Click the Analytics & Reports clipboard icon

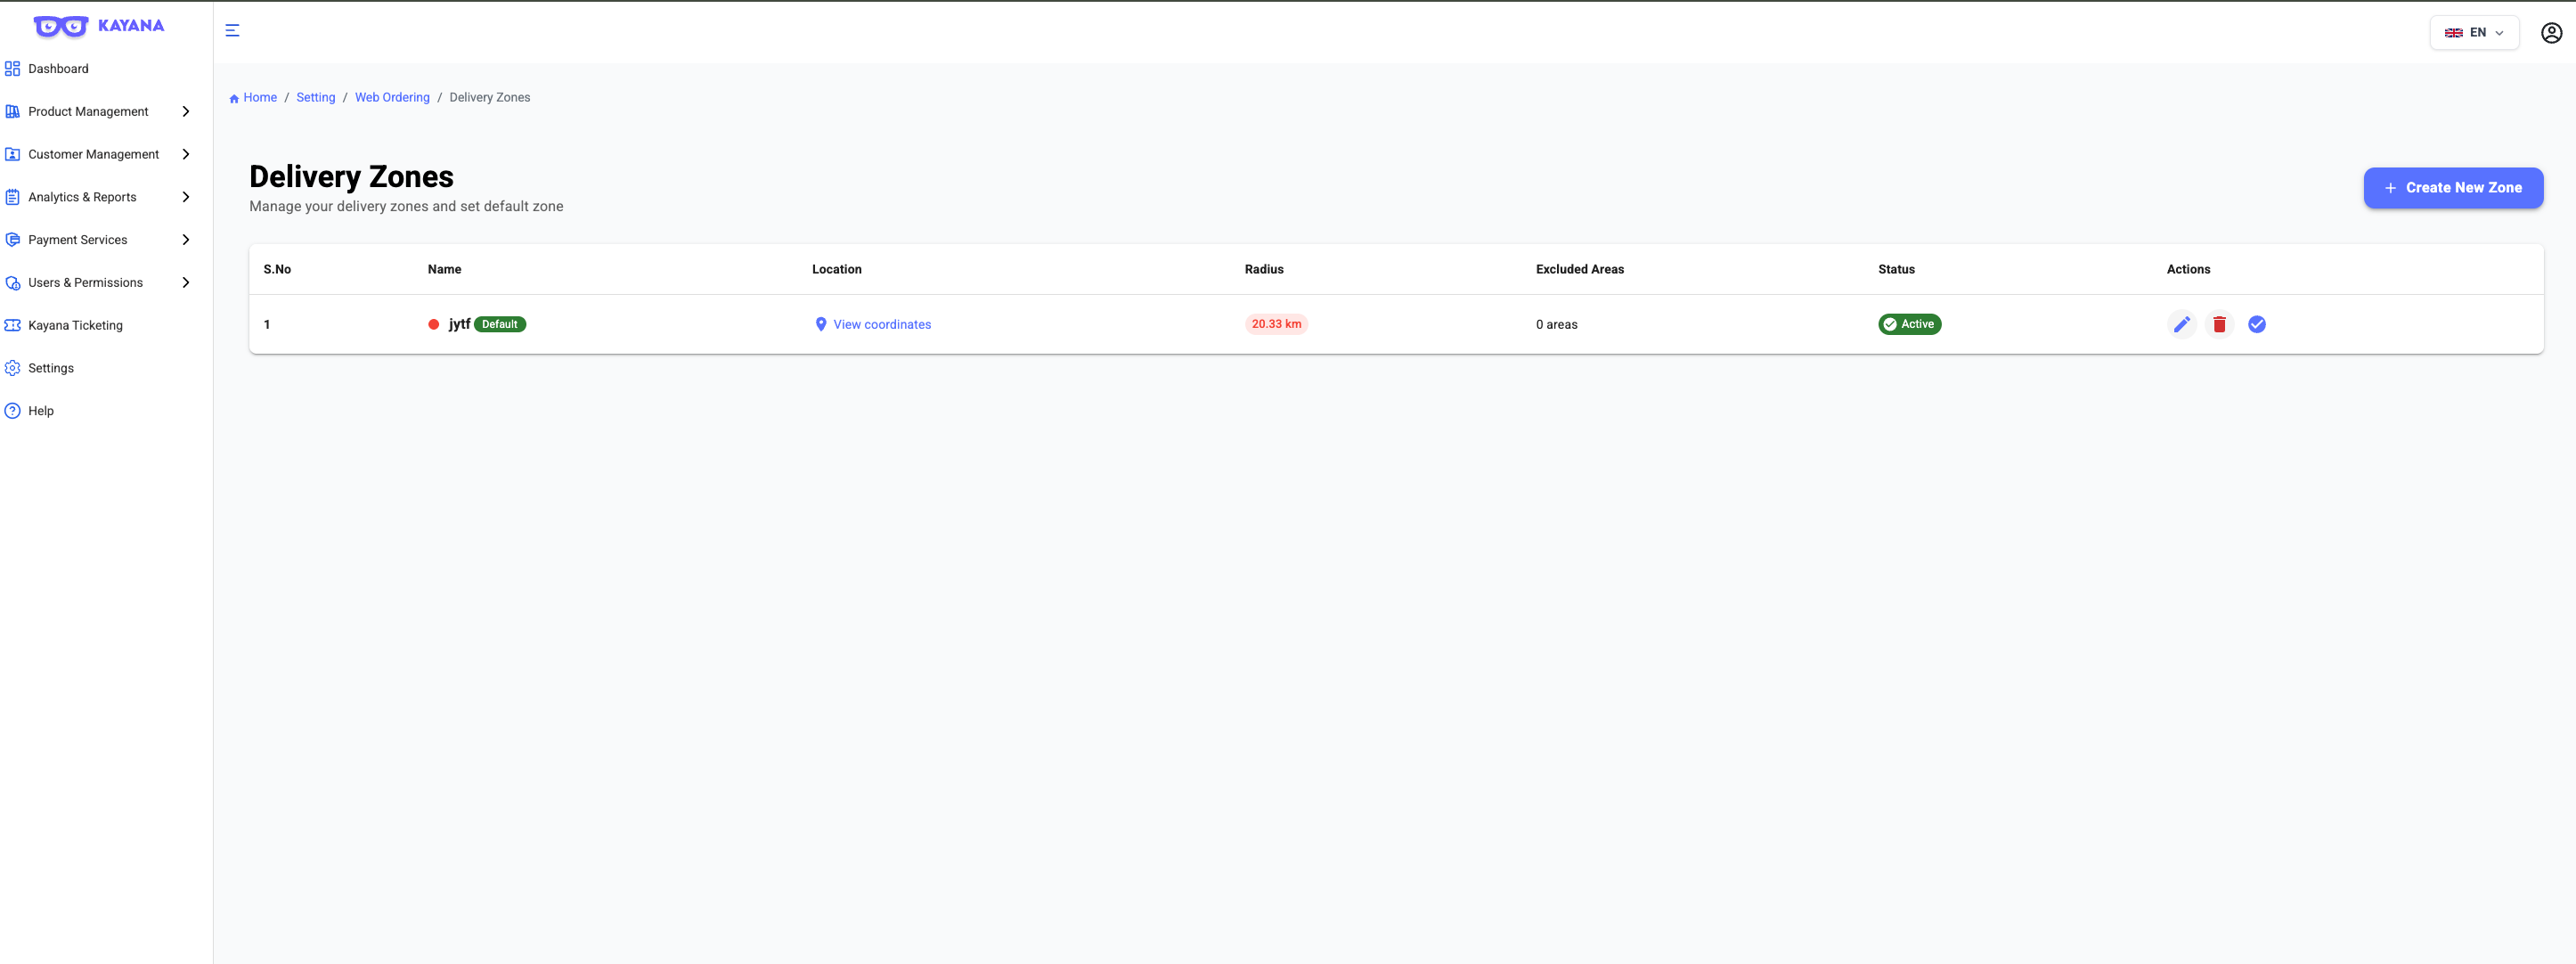click(x=12, y=197)
